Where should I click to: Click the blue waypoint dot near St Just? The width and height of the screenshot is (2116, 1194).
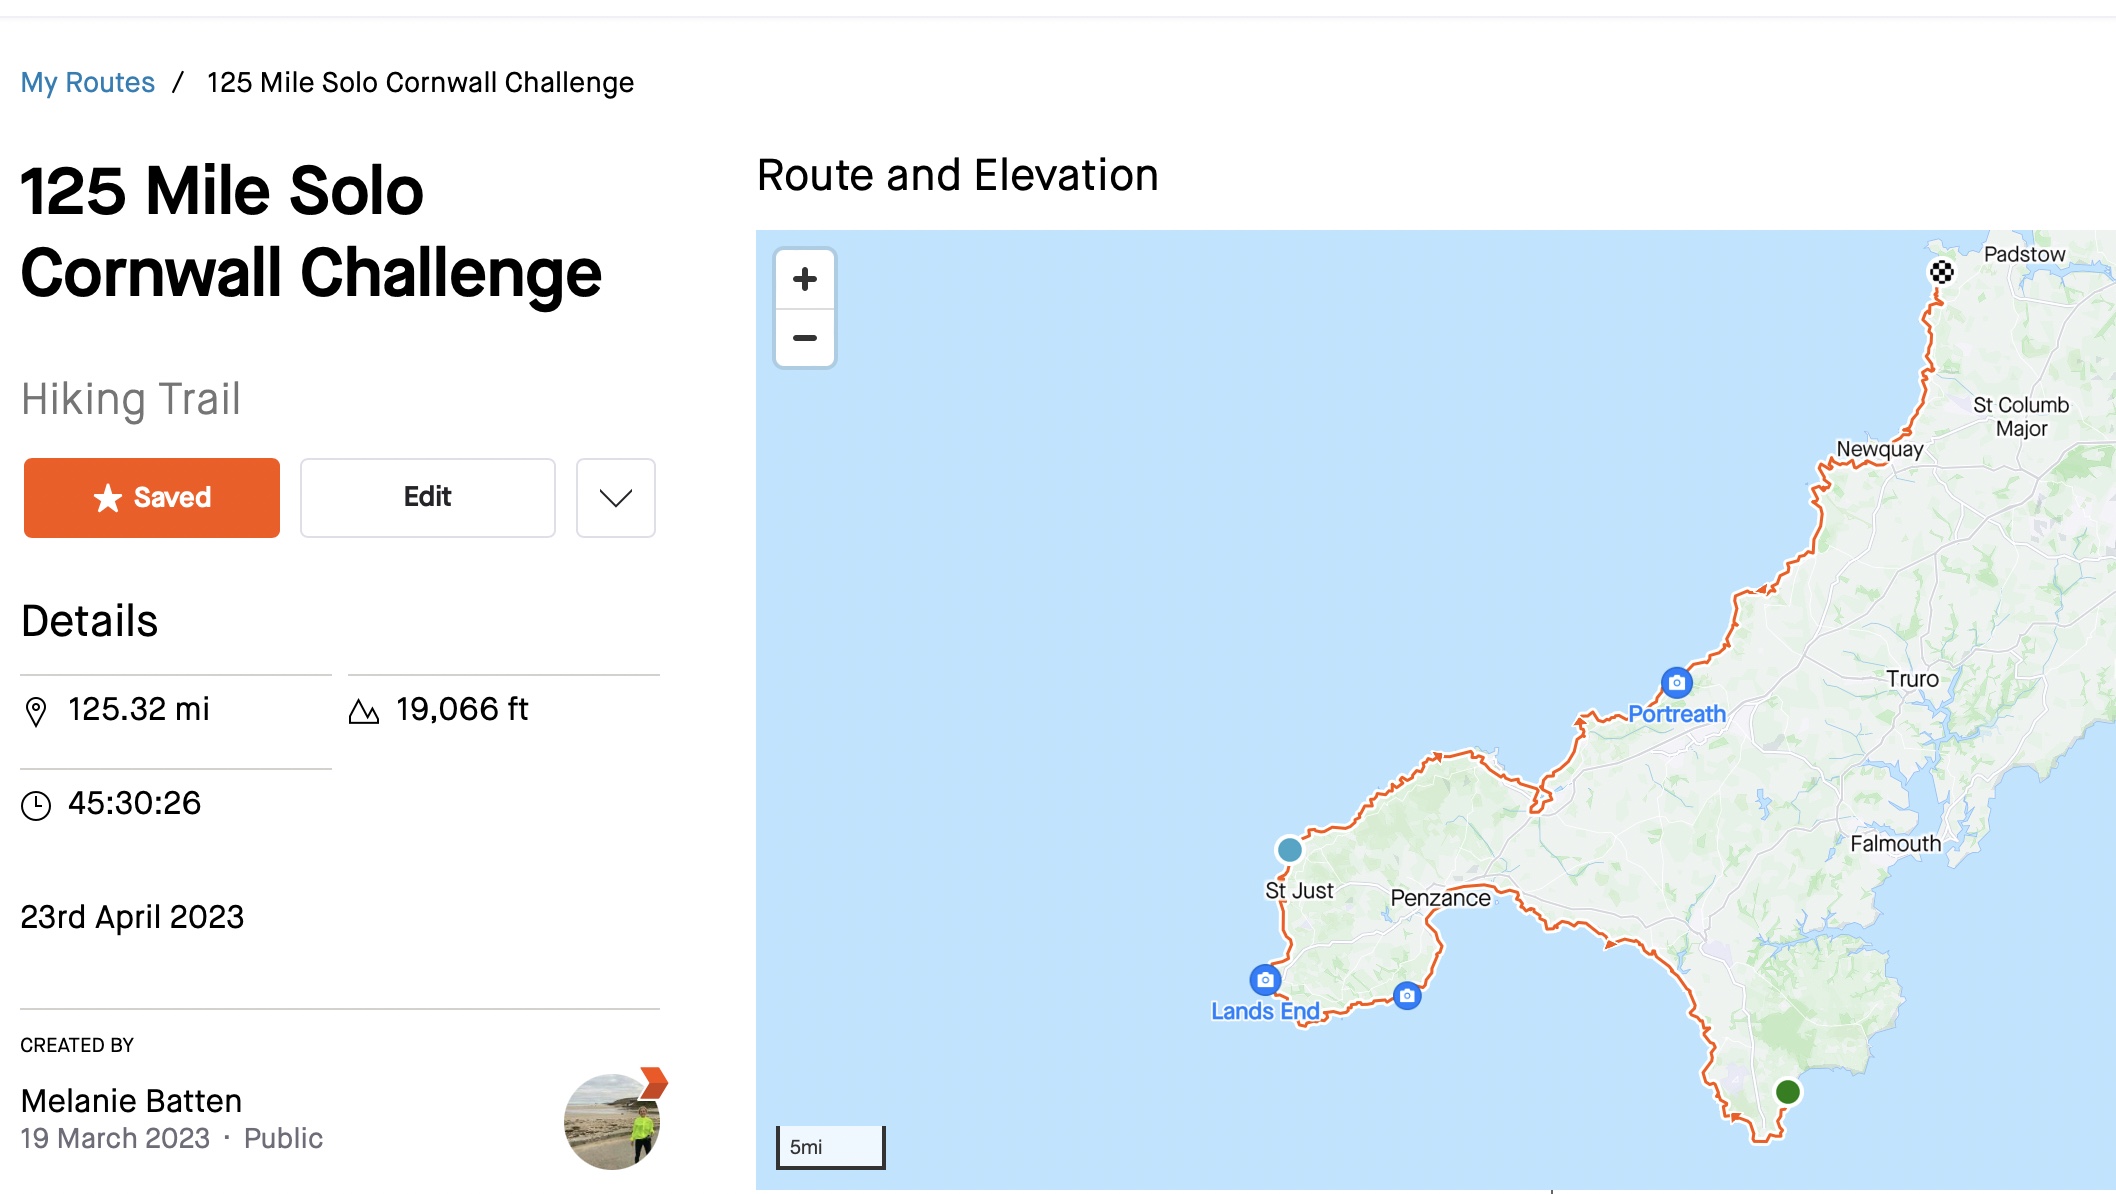1290,850
